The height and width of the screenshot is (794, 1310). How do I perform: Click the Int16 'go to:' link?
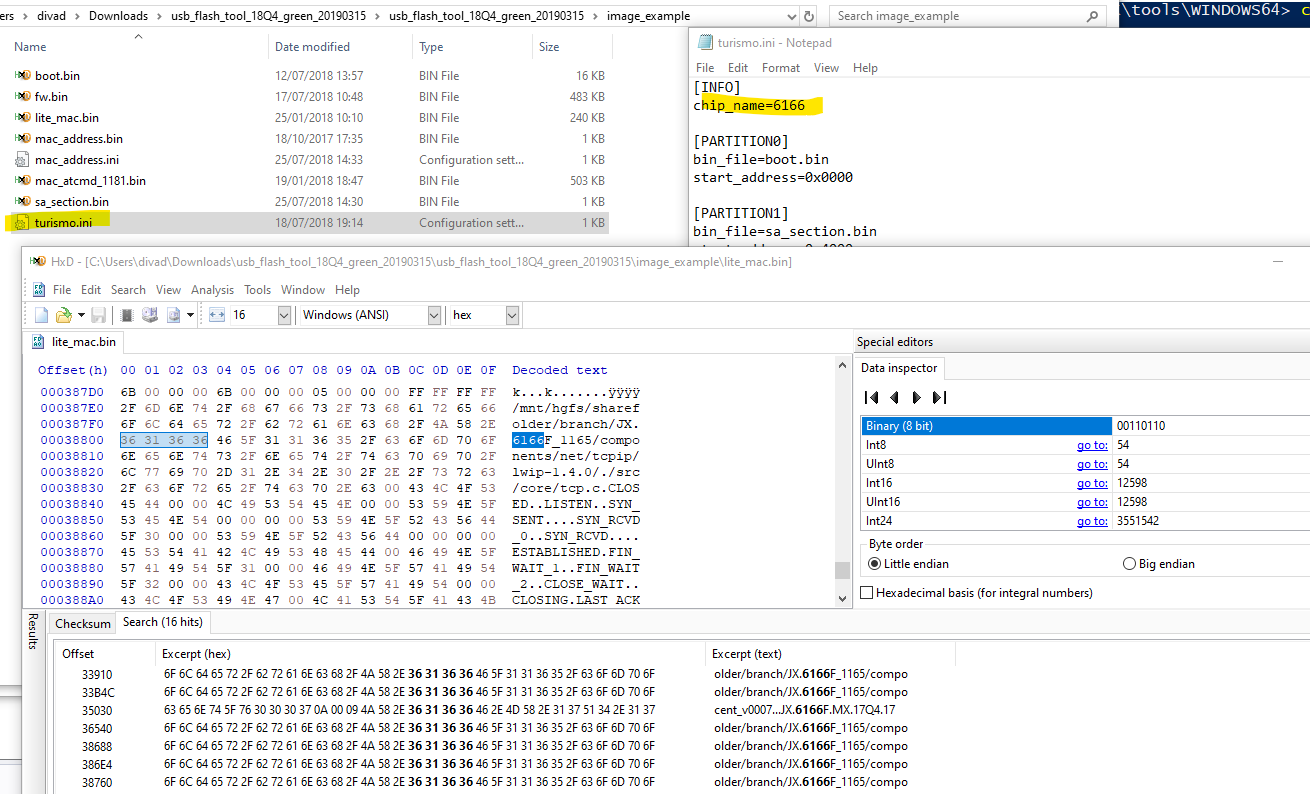tap(1092, 483)
